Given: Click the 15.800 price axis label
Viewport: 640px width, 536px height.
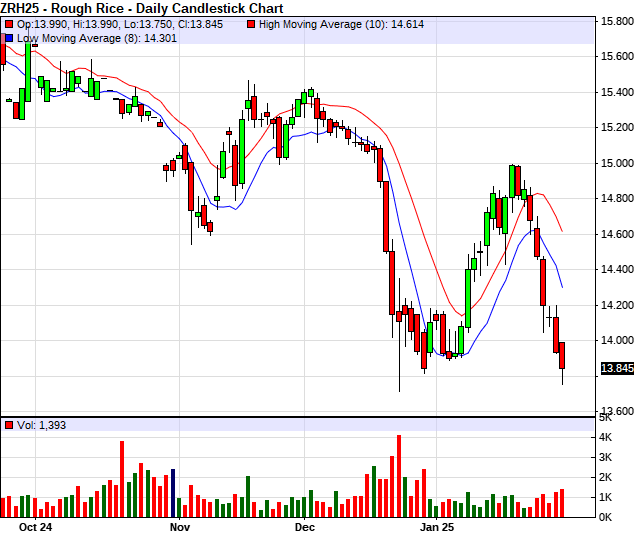Looking at the screenshot, I should (616, 21).
